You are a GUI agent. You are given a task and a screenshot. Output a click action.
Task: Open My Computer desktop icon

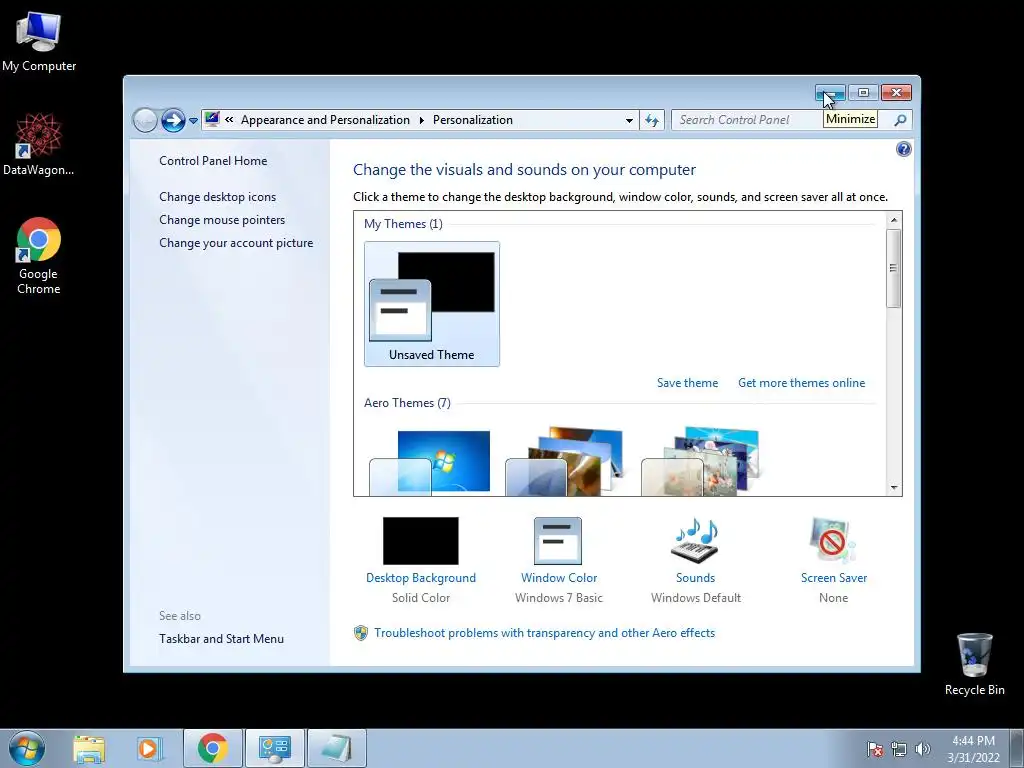(x=39, y=42)
